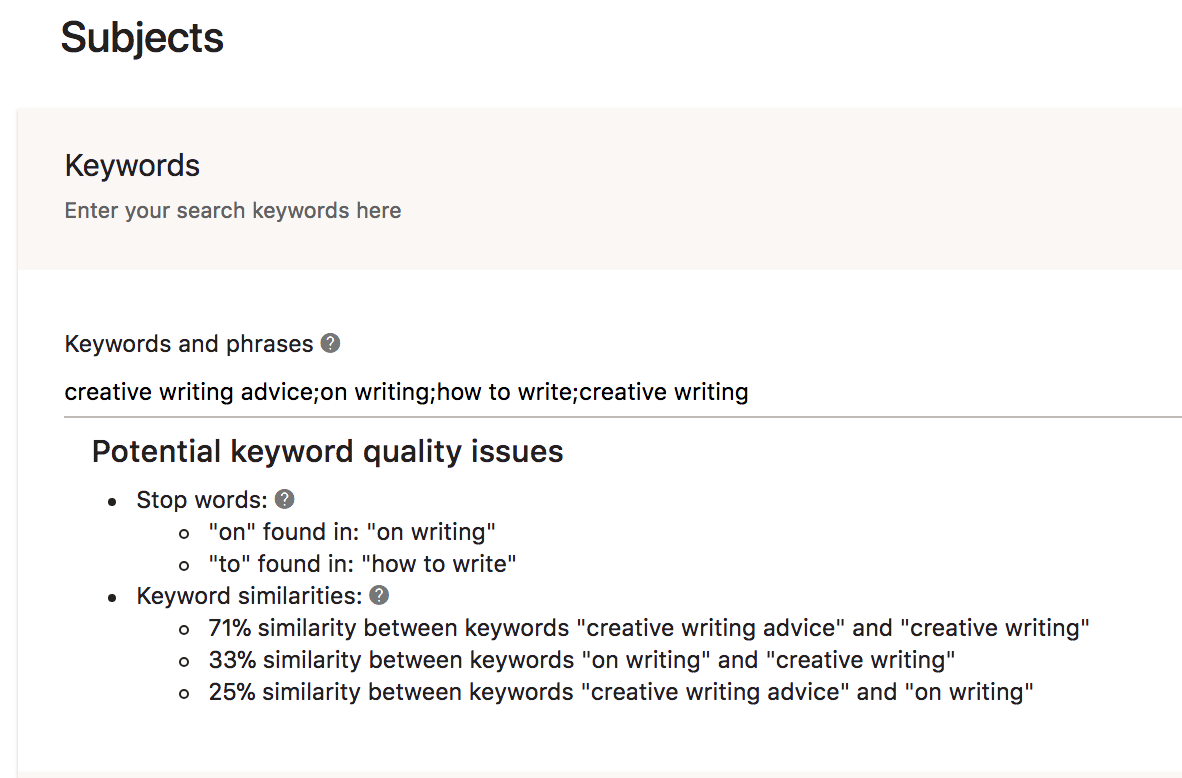1182x778 pixels.
Task: Click the "Keyword similarities:" list label
Action: pyautogui.click(x=249, y=597)
